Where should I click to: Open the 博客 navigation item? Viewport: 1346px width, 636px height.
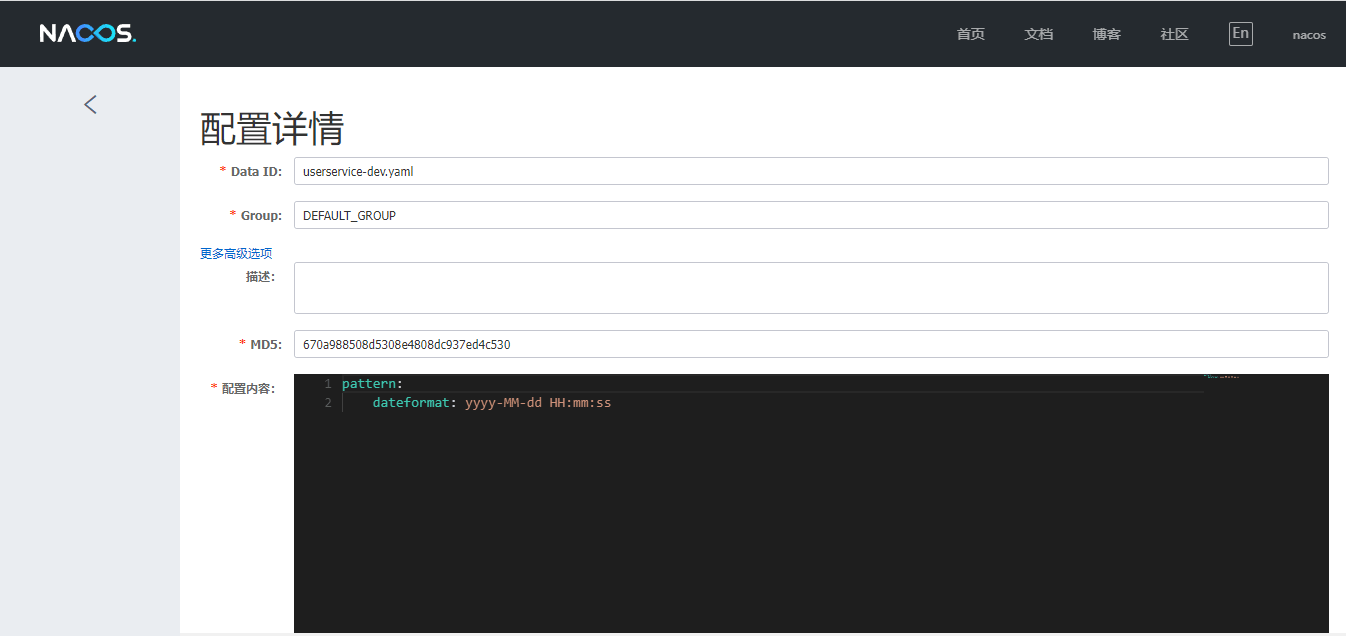(x=1106, y=34)
